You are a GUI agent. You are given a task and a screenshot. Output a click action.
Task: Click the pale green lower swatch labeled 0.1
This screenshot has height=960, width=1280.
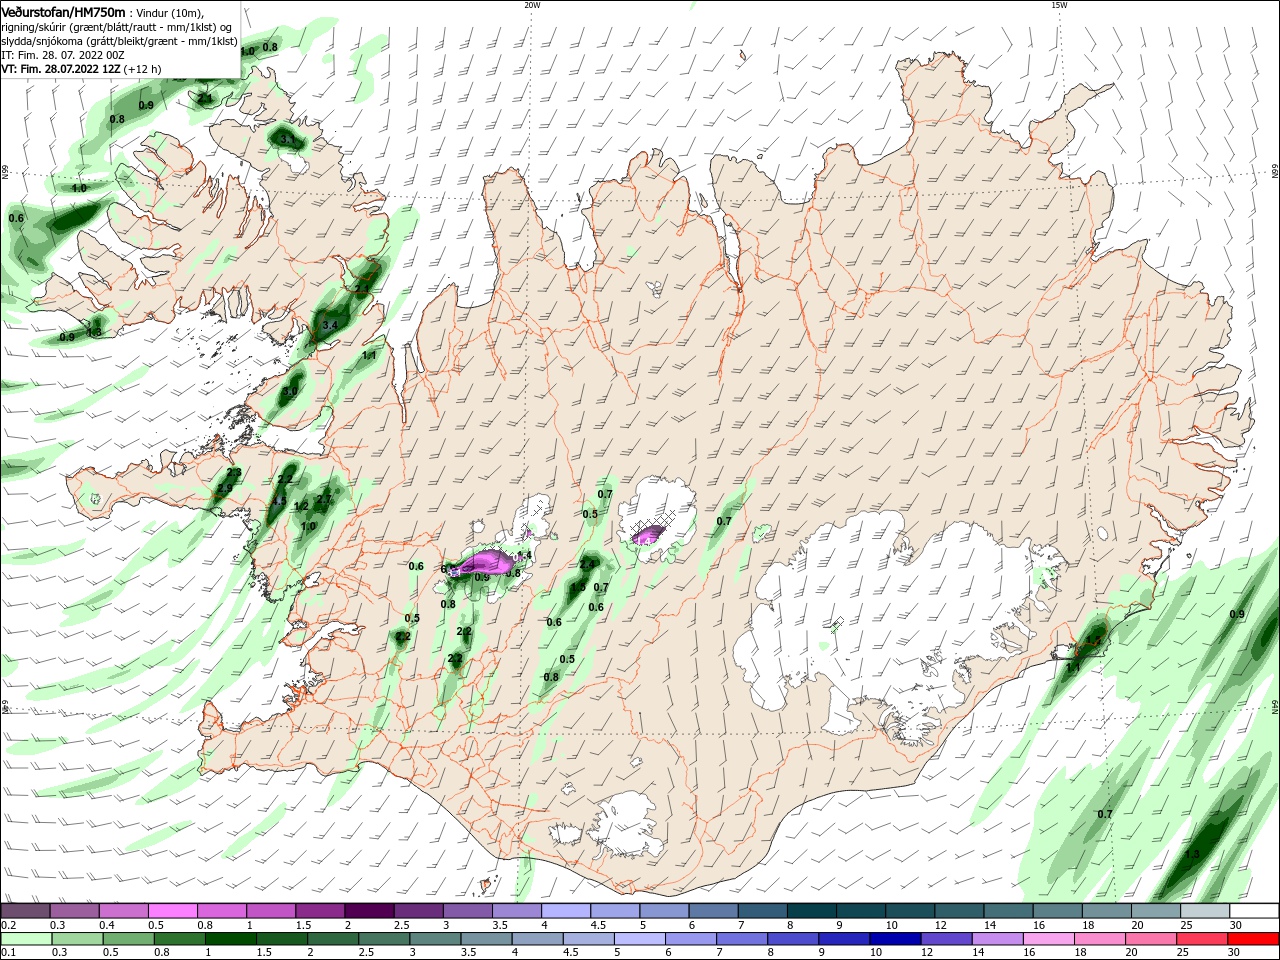(27, 939)
